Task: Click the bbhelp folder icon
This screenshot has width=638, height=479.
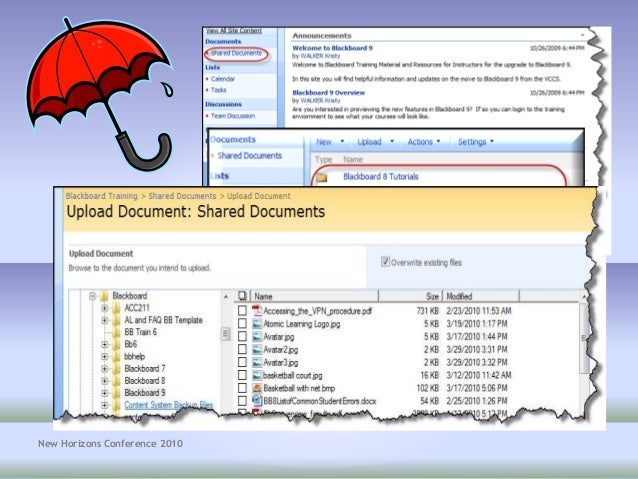Action: (116, 357)
